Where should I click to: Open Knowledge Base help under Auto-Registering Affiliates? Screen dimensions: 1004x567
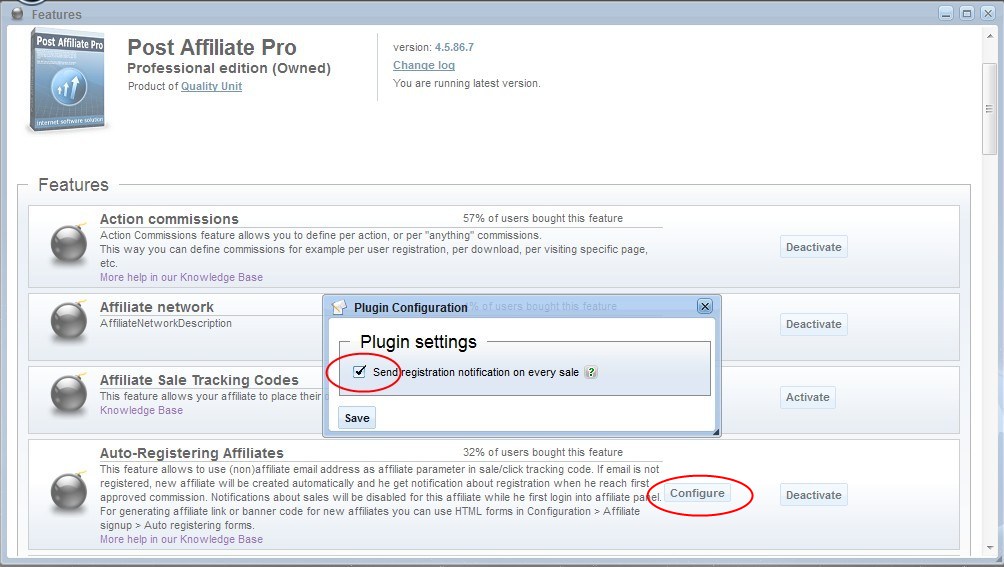pyautogui.click(x=181, y=539)
